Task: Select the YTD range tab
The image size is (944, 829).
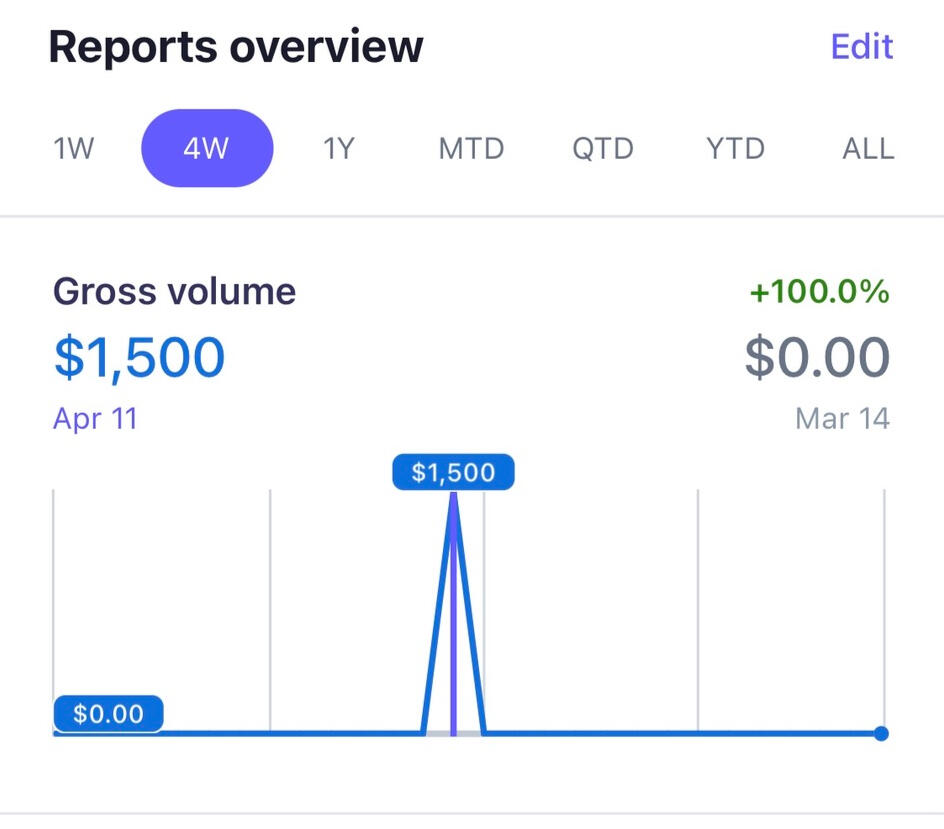Action: [735, 149]
